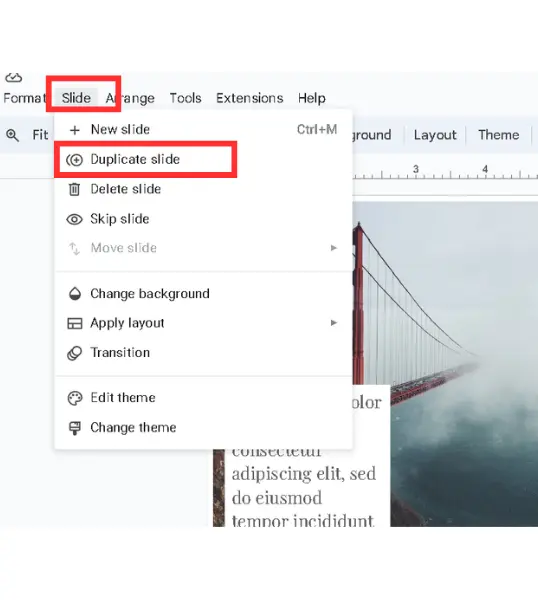Click the Layout toolbar button

(x=435, y=135)
